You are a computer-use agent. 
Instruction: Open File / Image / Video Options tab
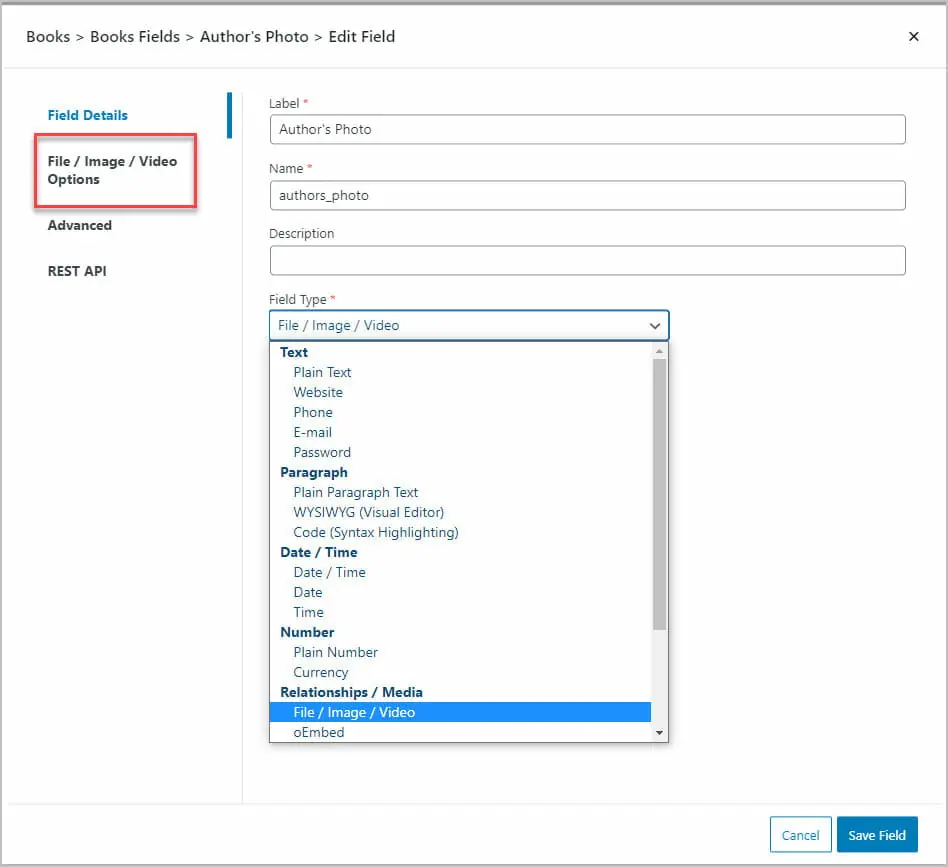(112, 170)
